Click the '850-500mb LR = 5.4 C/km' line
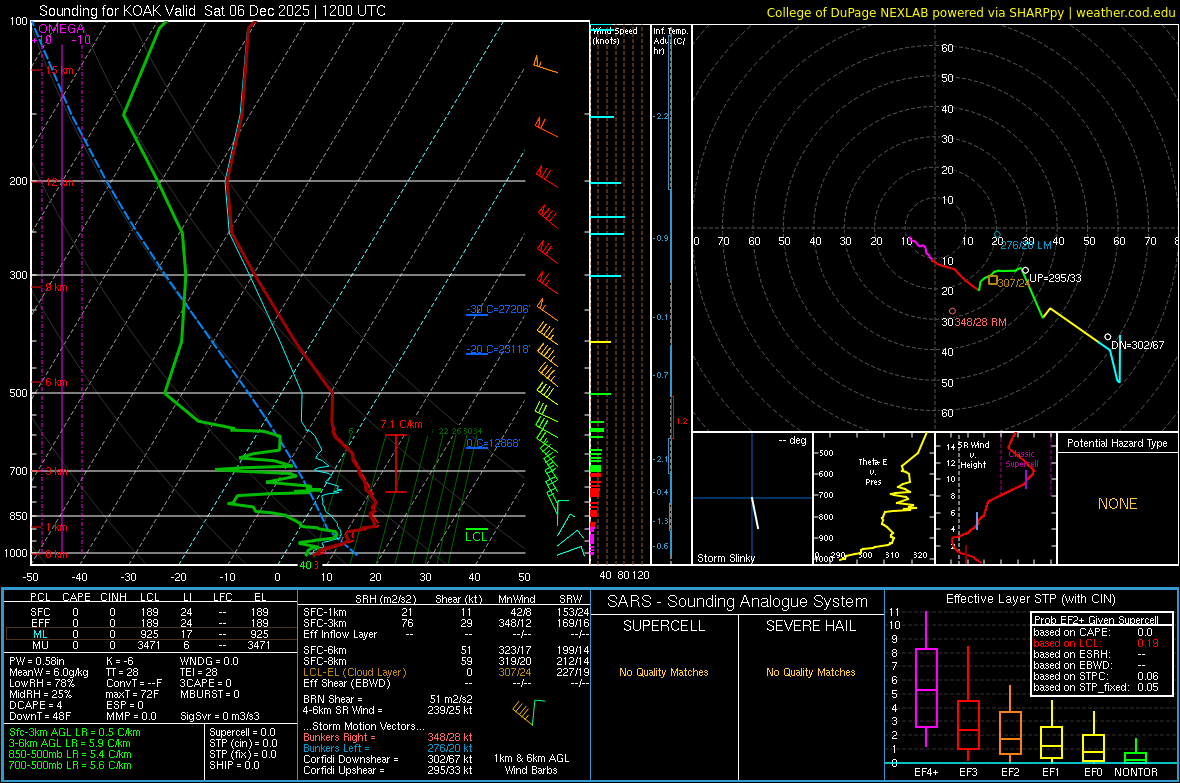Screen dimensions: 1180x783 (x=70, y=754)
